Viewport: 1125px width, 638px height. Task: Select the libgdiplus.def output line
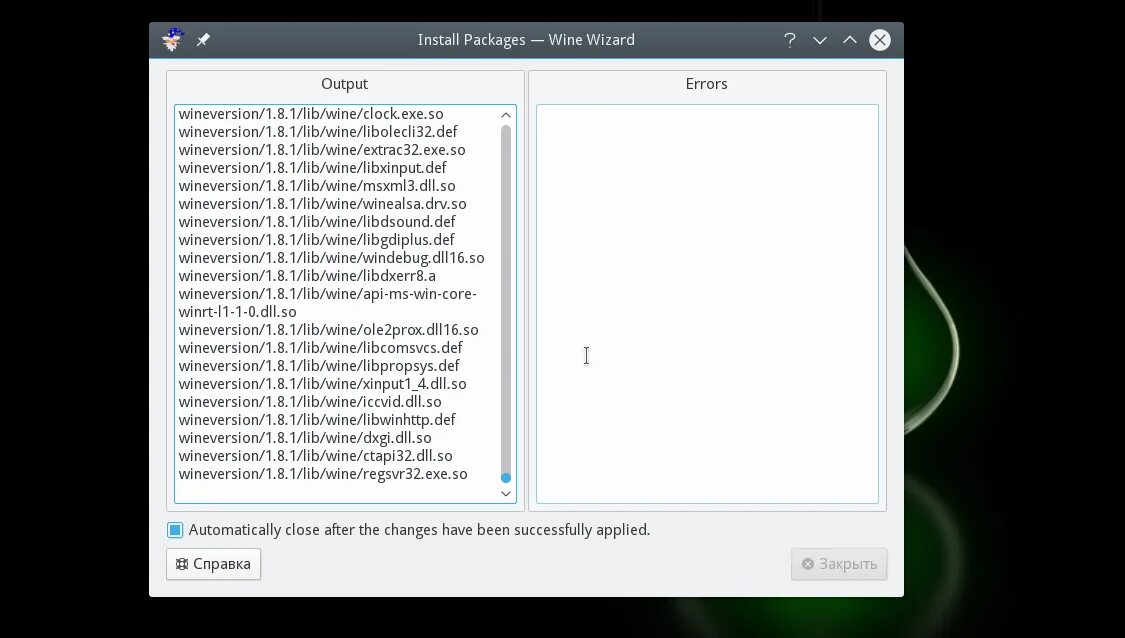click(x=316, y=240)
